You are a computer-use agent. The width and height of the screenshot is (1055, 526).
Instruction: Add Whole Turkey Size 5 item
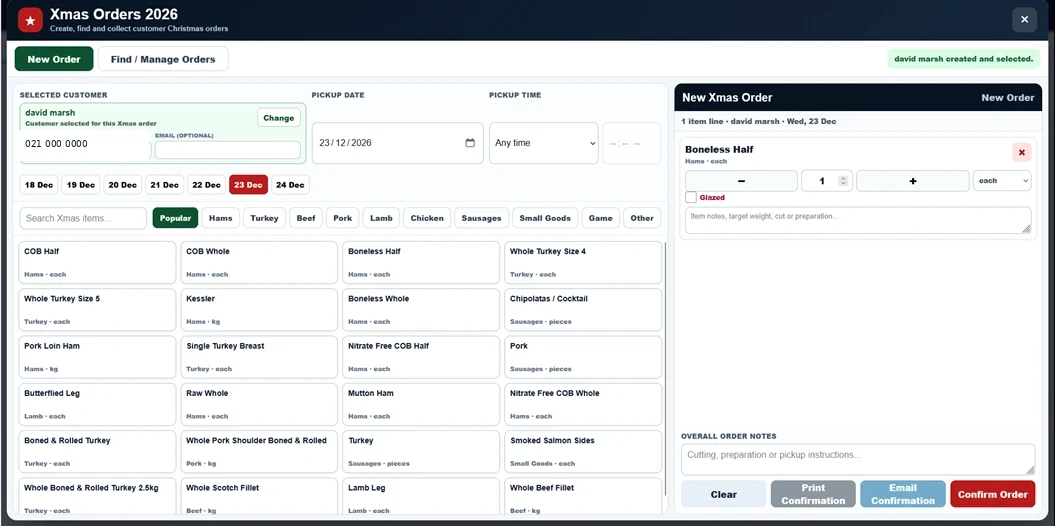[x=97, y=309]
